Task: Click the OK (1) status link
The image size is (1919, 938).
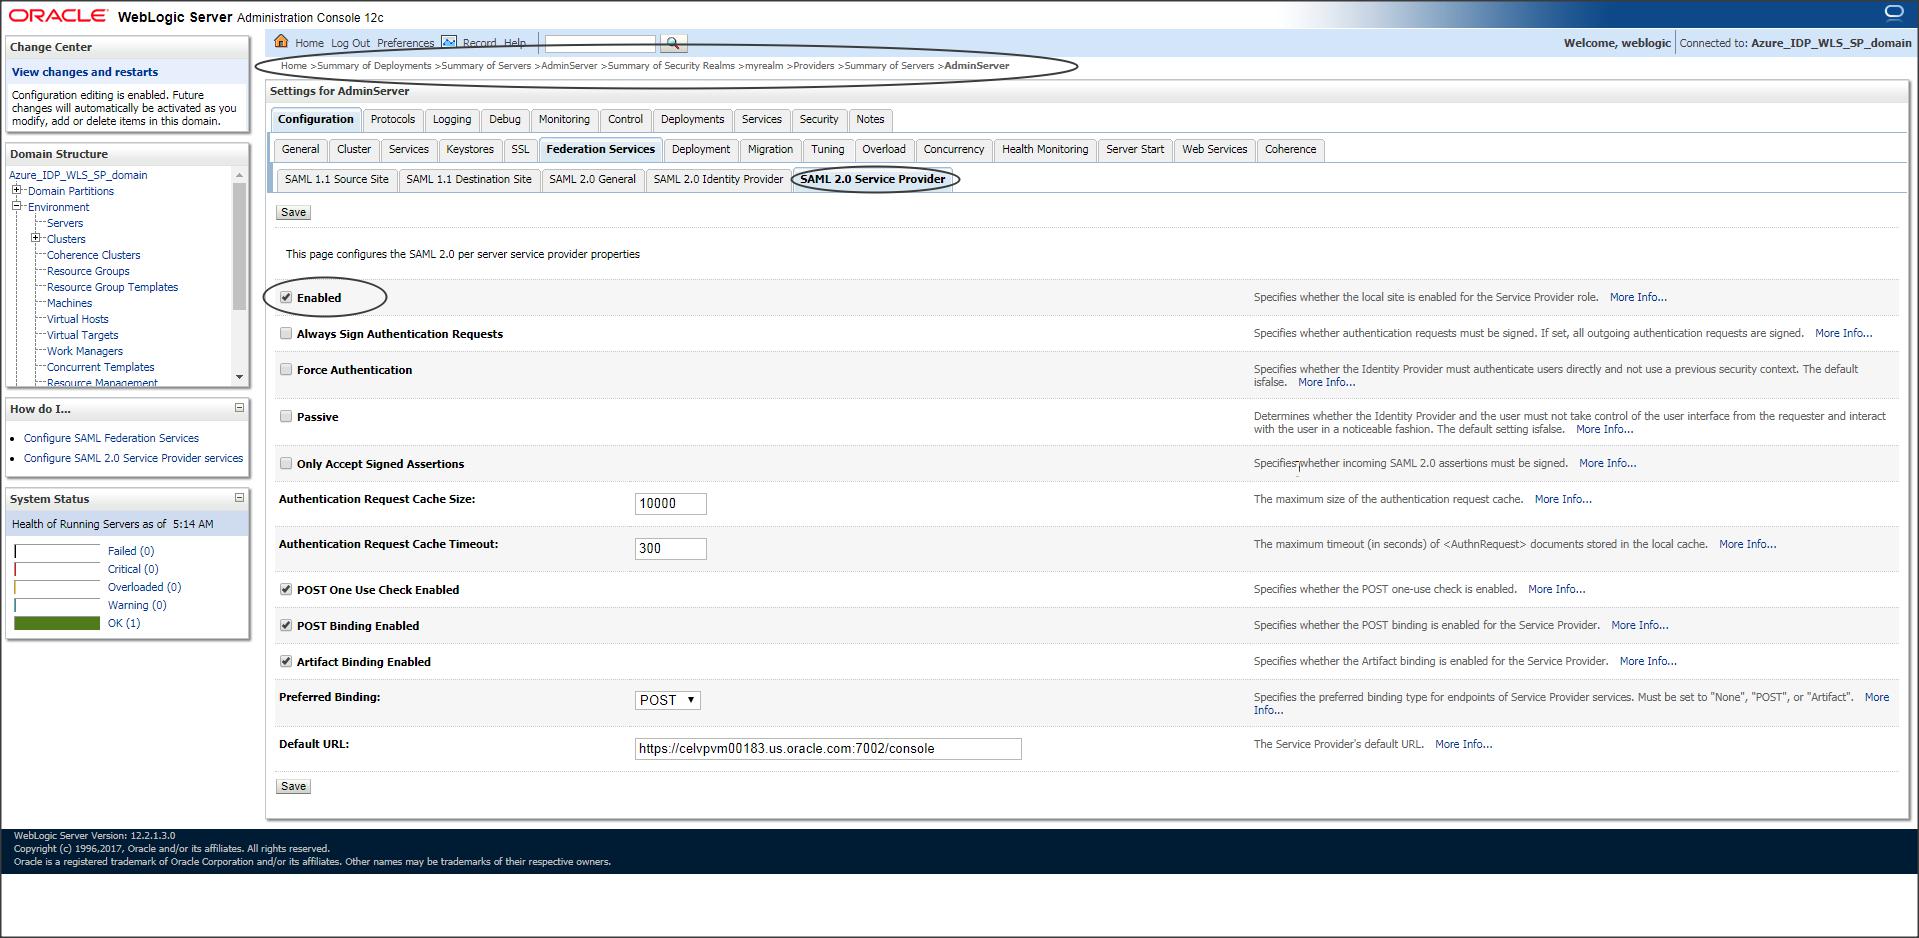Action: pyautogui.click(x=124, y=623)
